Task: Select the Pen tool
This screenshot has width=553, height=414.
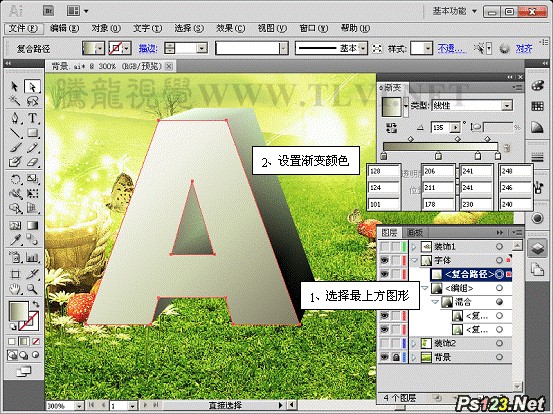Action: [15, 118]
